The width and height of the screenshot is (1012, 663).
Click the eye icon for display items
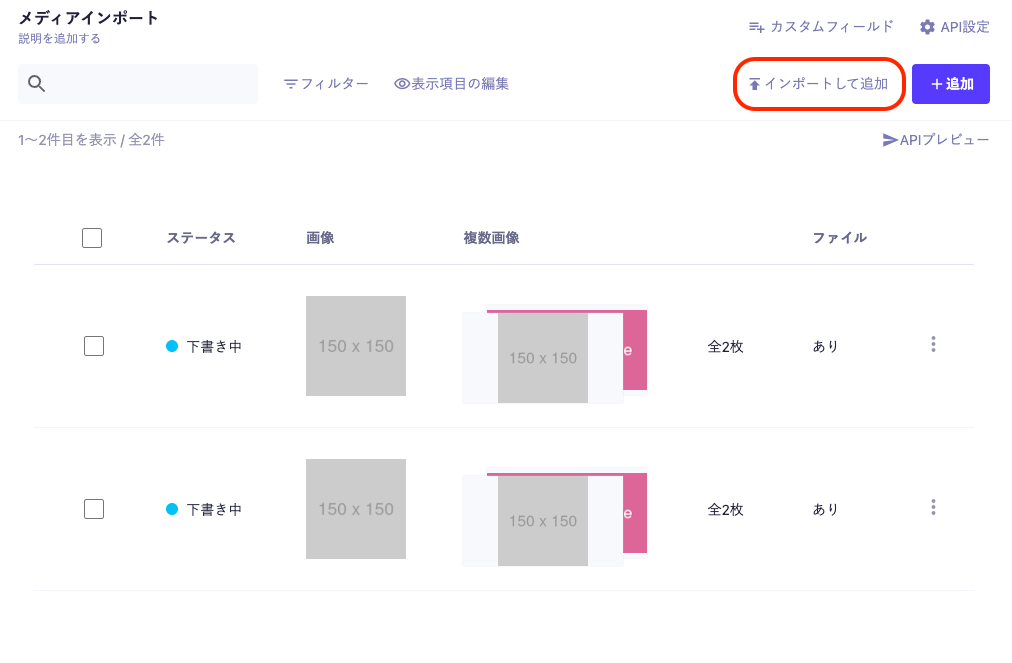tap(402, 84)
